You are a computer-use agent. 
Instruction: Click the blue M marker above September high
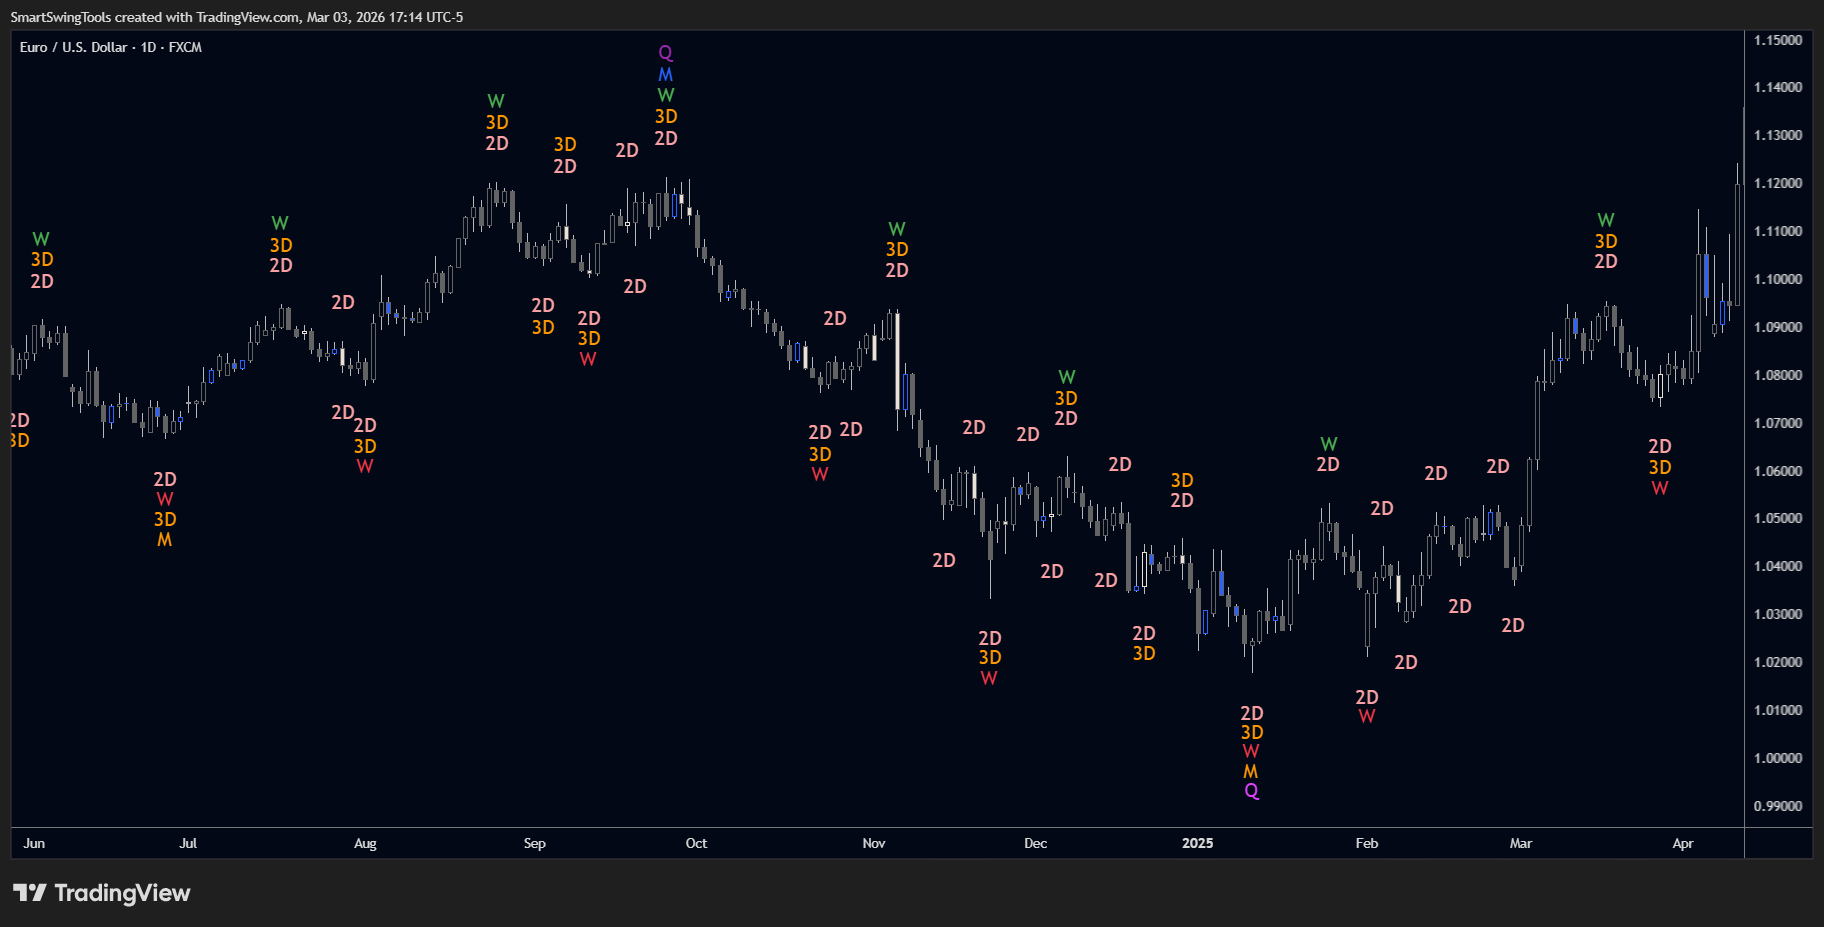tap(665, 75)
